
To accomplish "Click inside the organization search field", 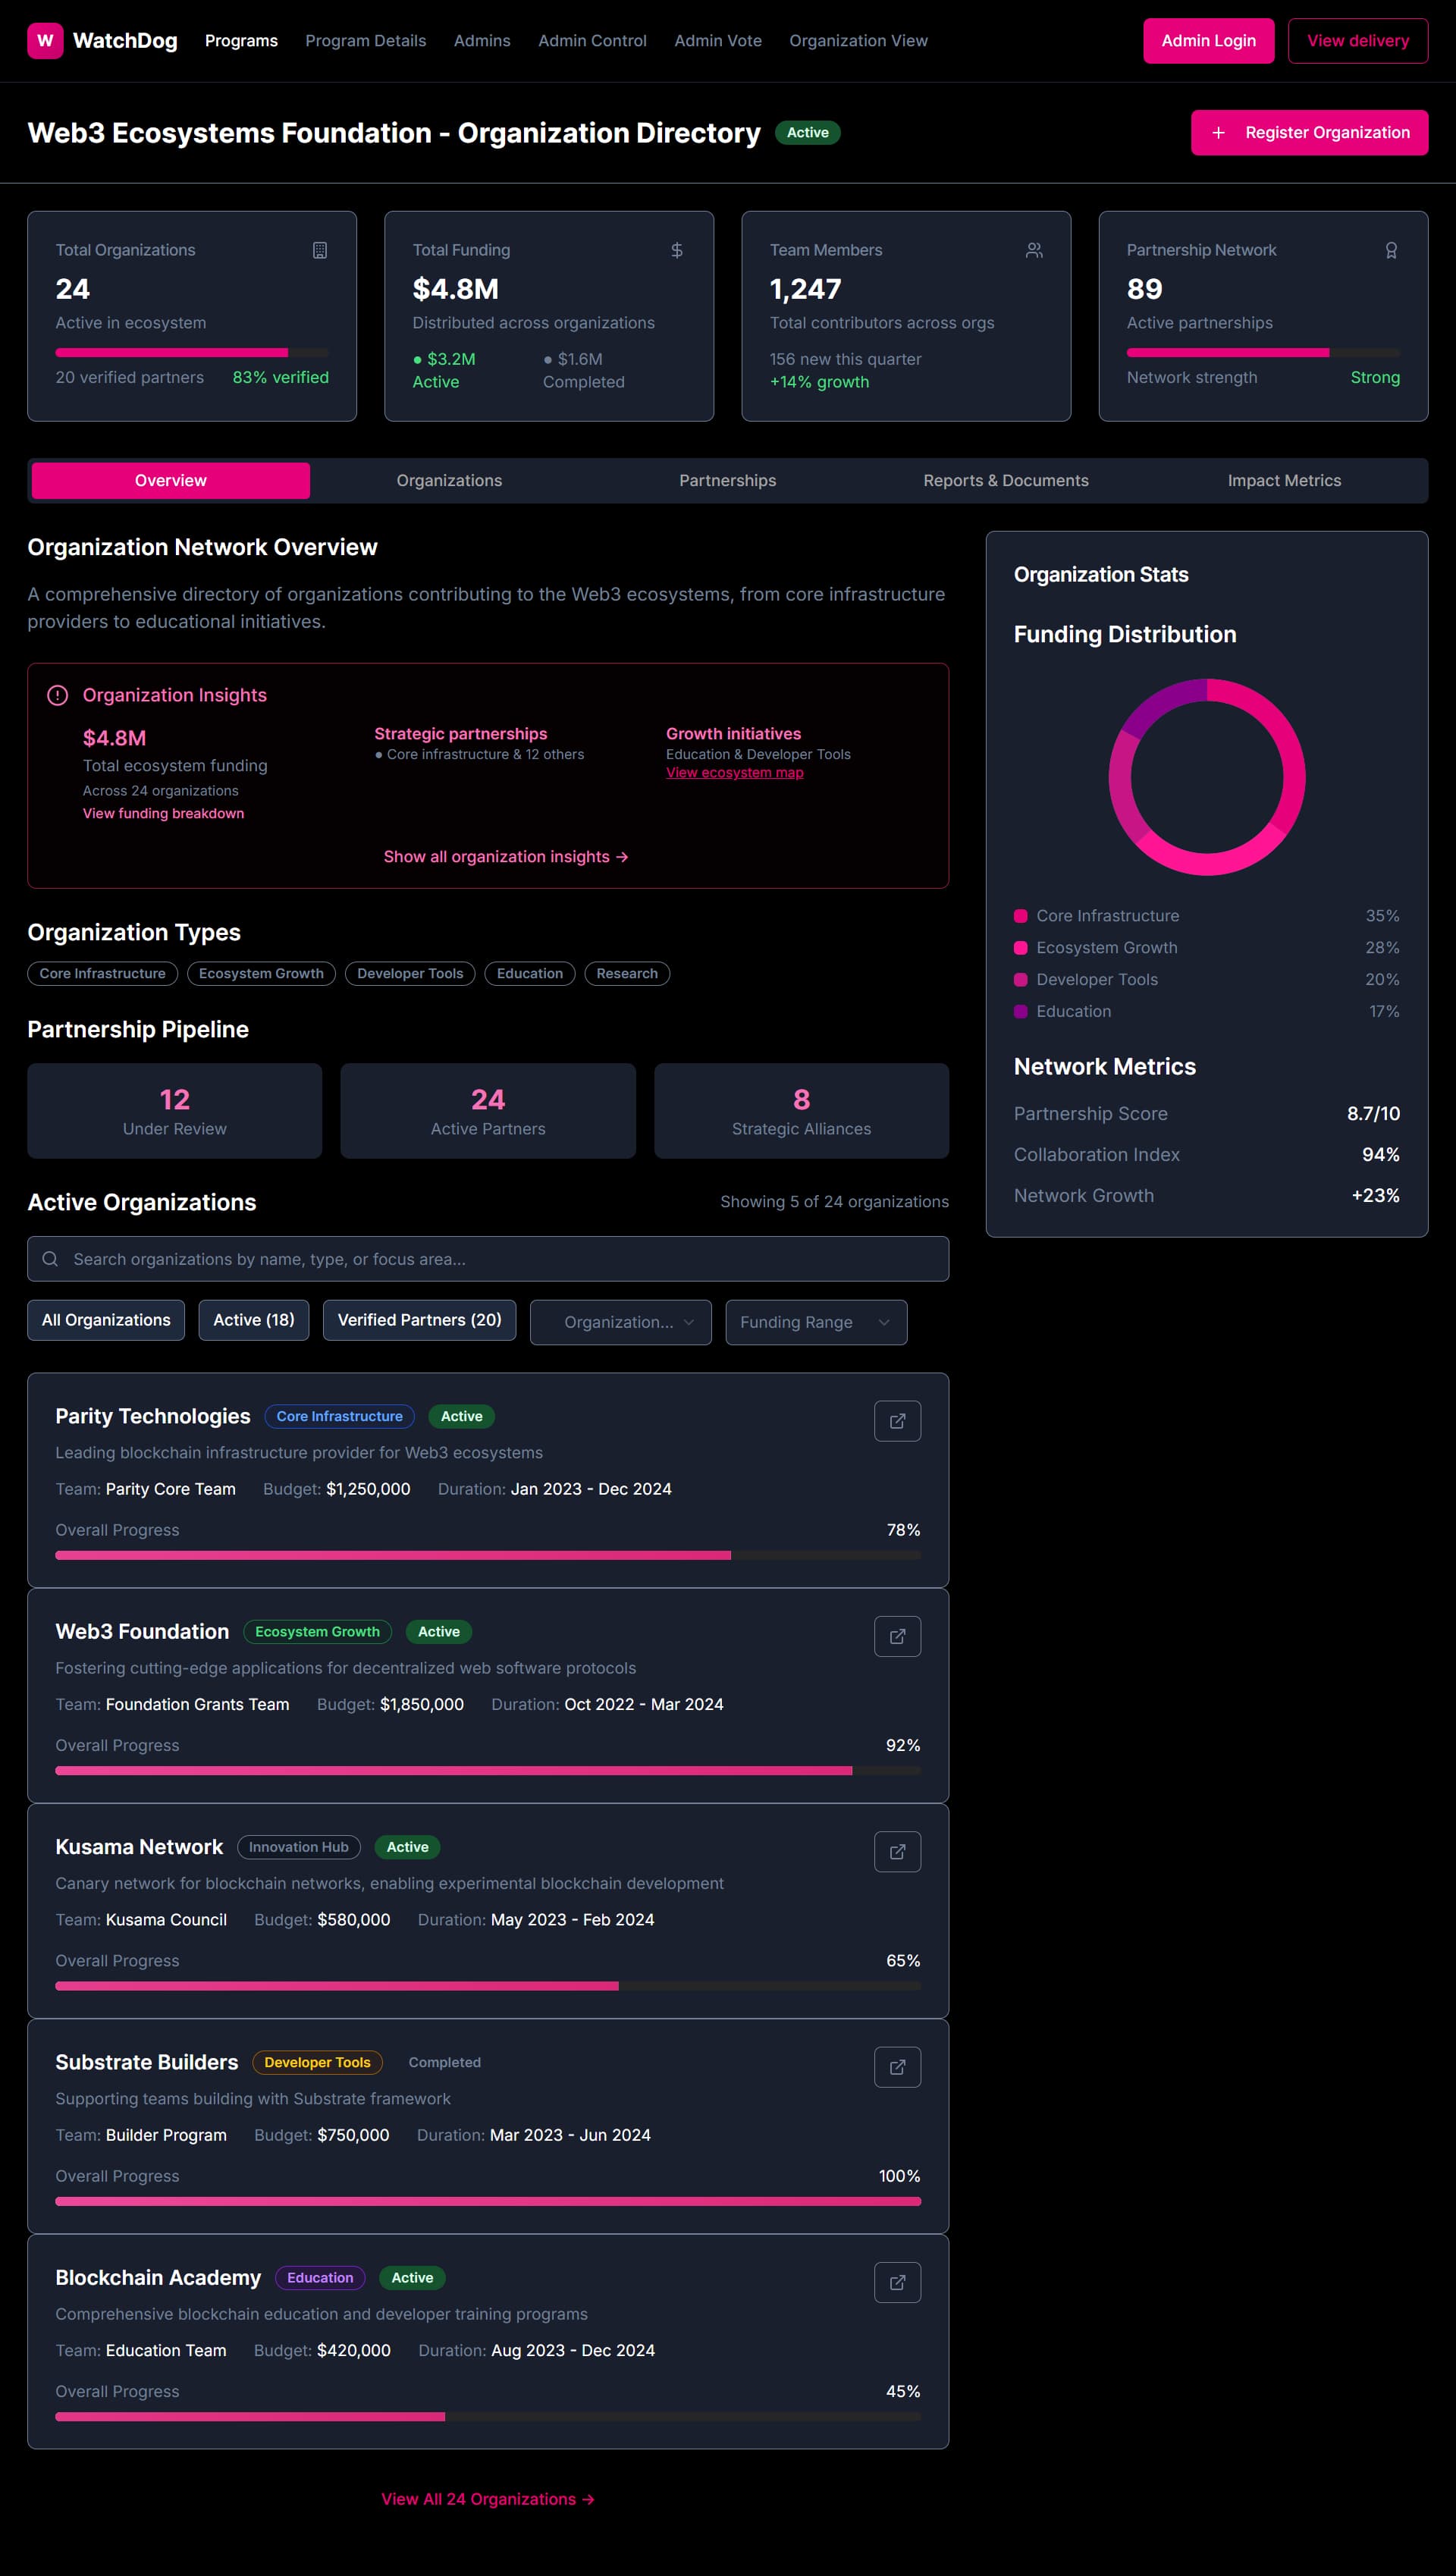I will 400,1258.
